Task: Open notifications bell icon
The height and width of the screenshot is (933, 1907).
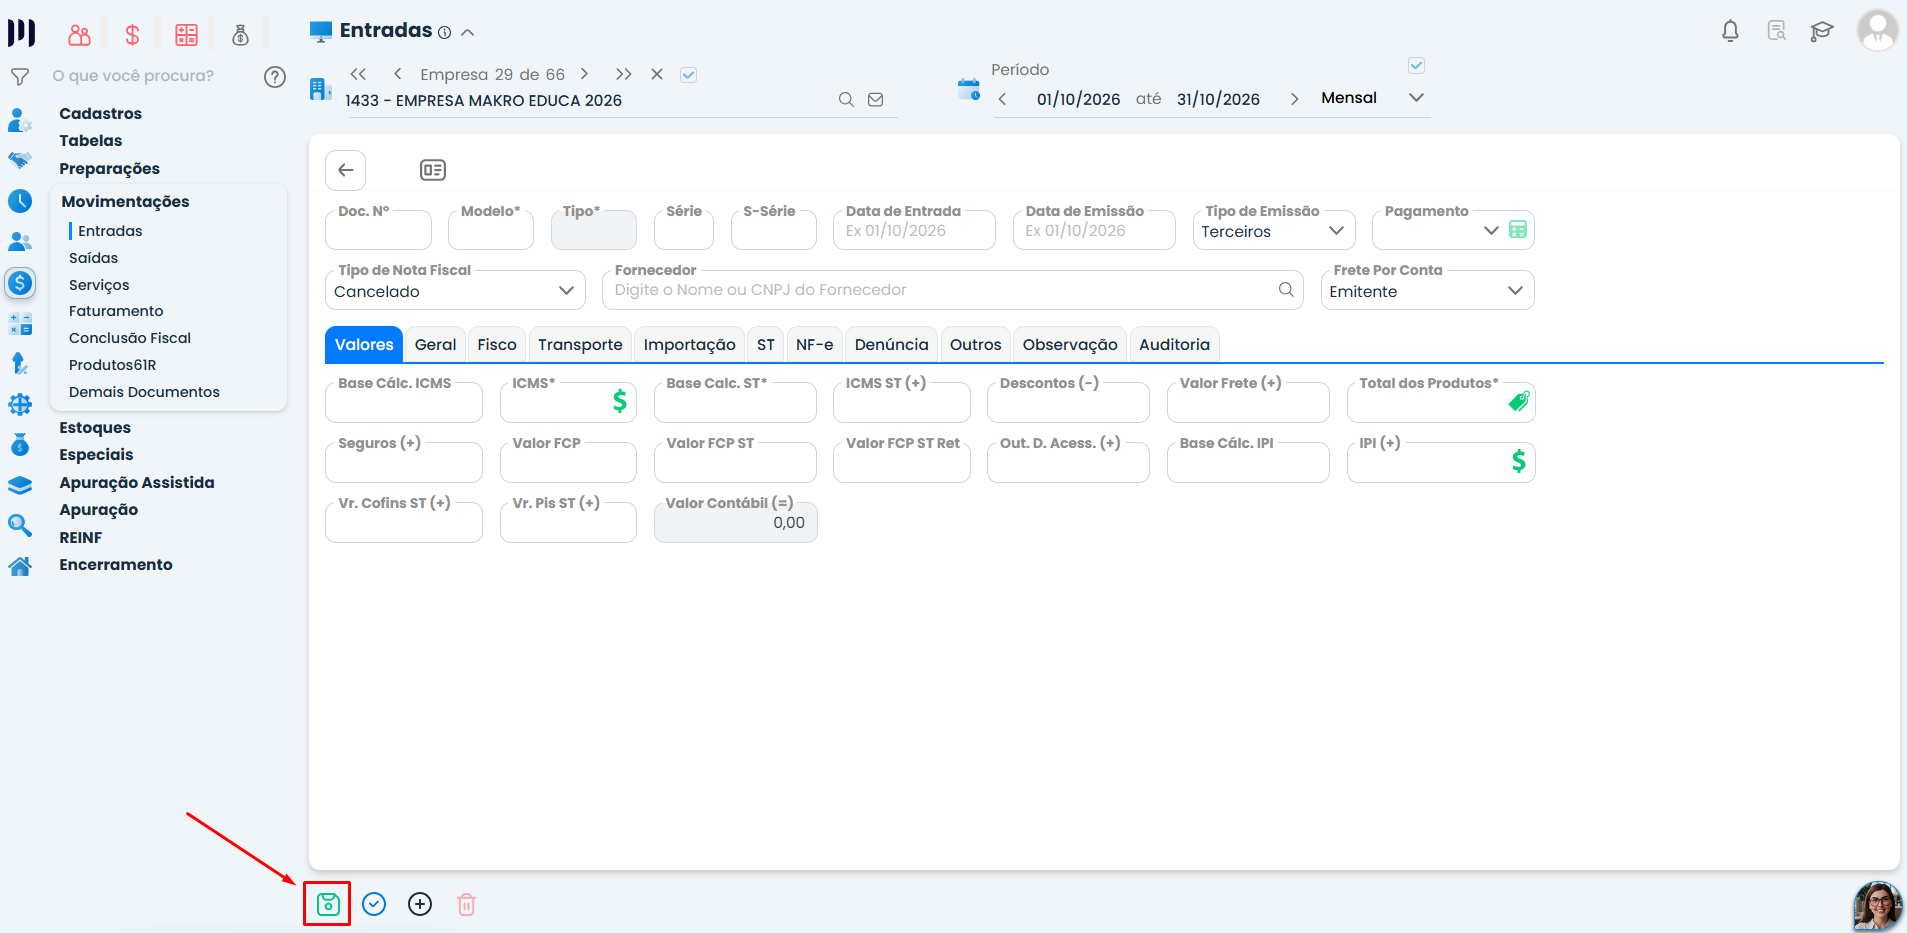Action: tap(1730, 31)
